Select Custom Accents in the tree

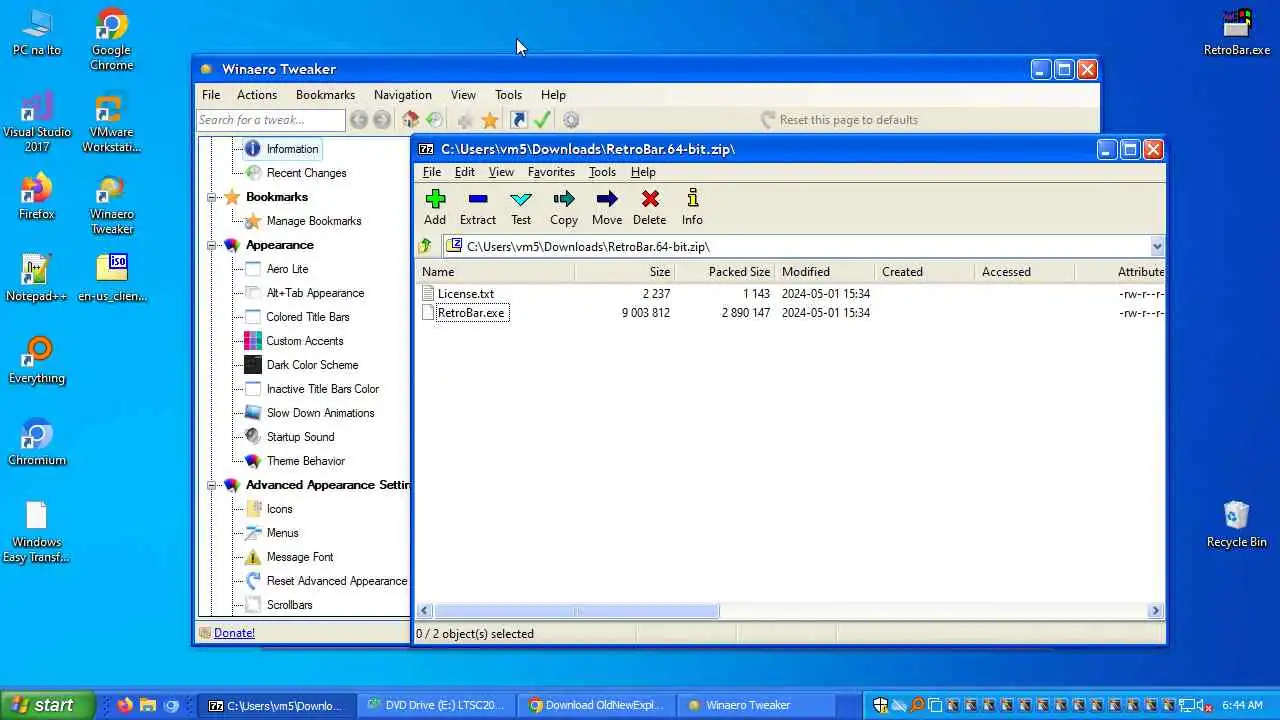(305, 341)
